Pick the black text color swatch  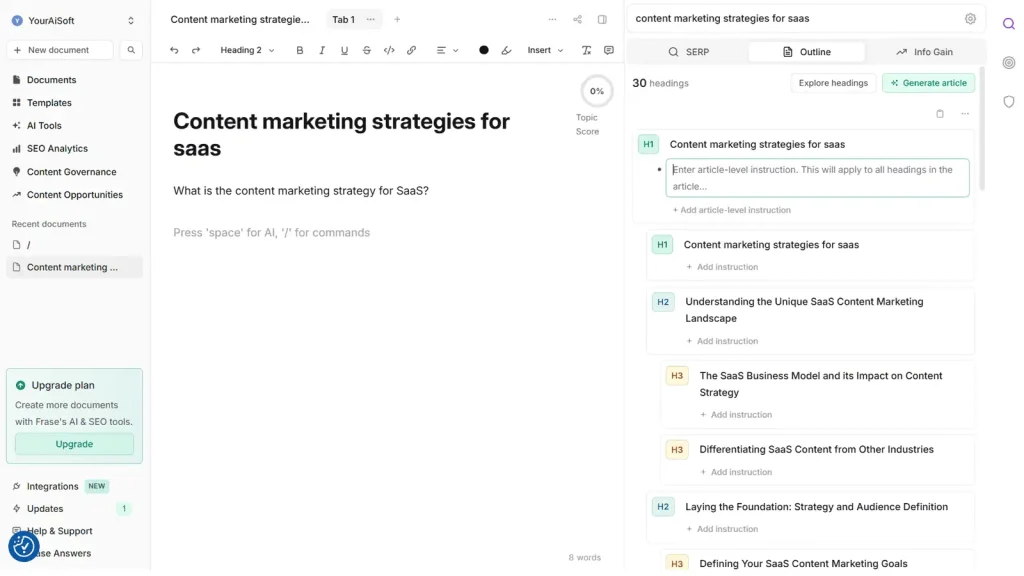coord(484,50)
